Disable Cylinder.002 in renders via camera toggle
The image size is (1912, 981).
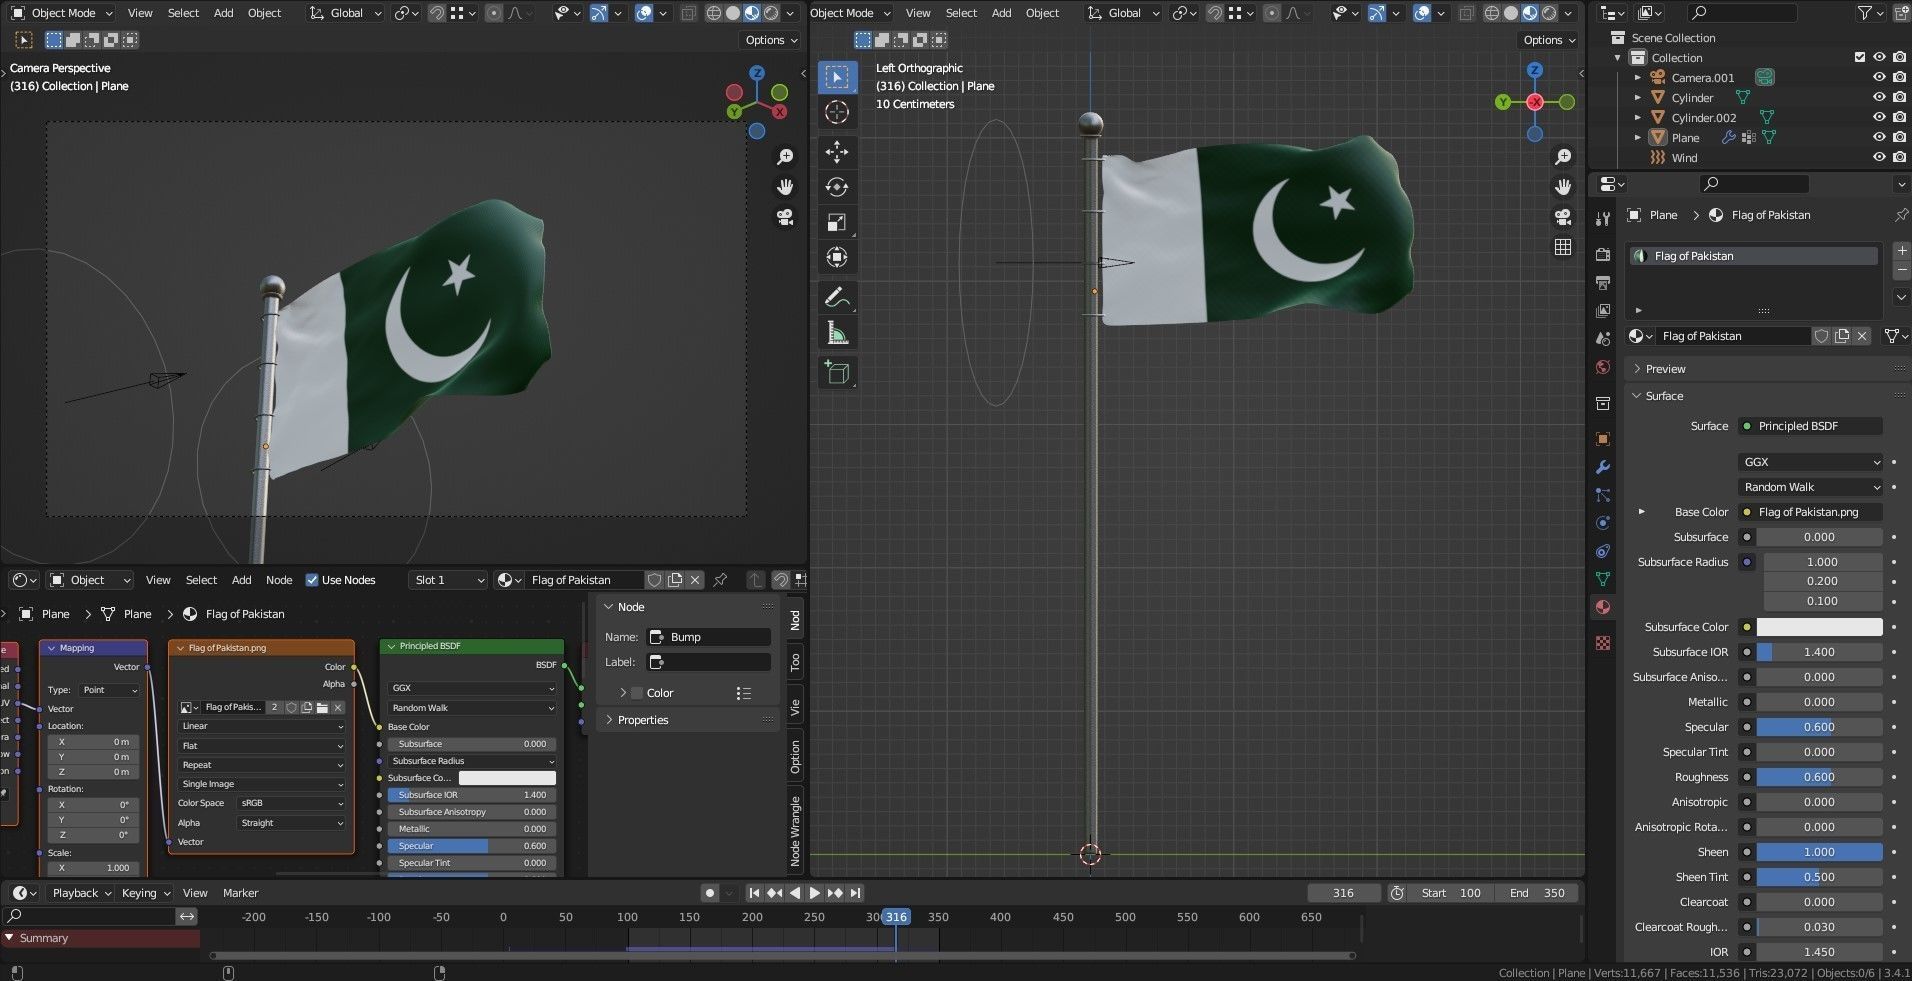tap(1899, 117)
